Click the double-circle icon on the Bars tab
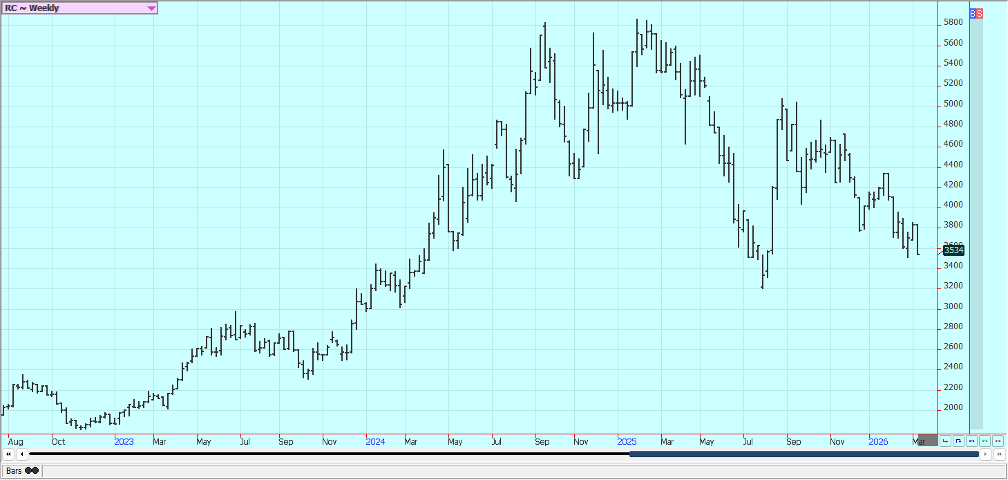Screen dimensions: 1008x480 pyautogui.click(x=32, y=470)
